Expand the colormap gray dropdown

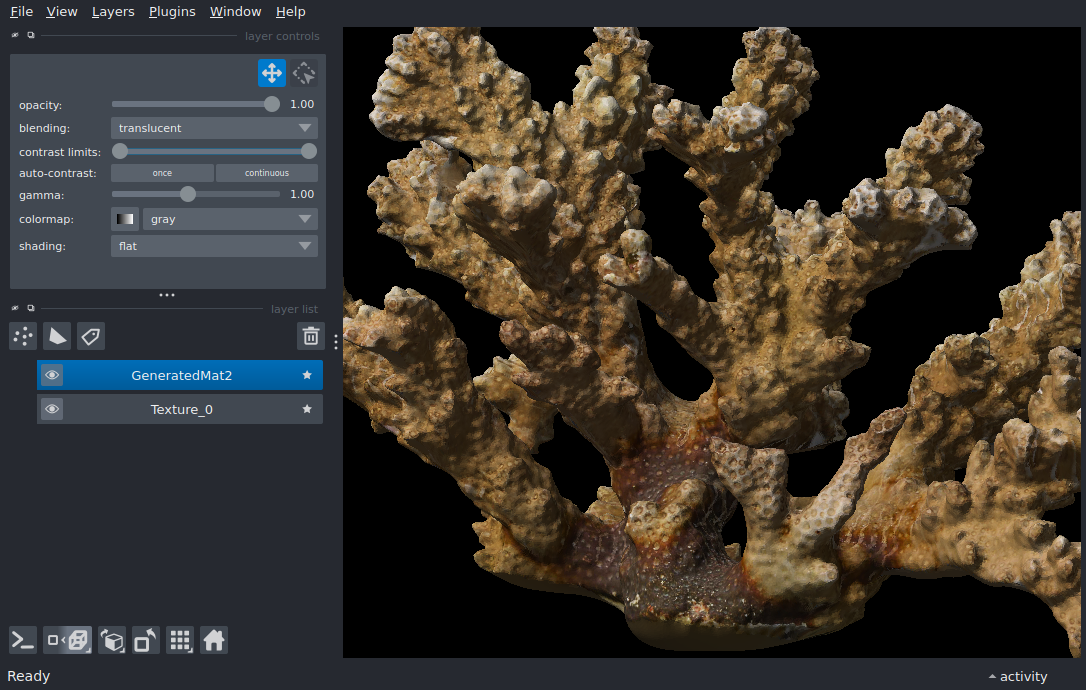tap(230, 219)
